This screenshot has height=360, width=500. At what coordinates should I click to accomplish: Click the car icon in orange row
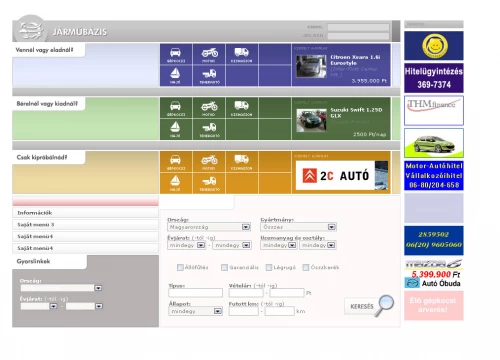[176, 160]
